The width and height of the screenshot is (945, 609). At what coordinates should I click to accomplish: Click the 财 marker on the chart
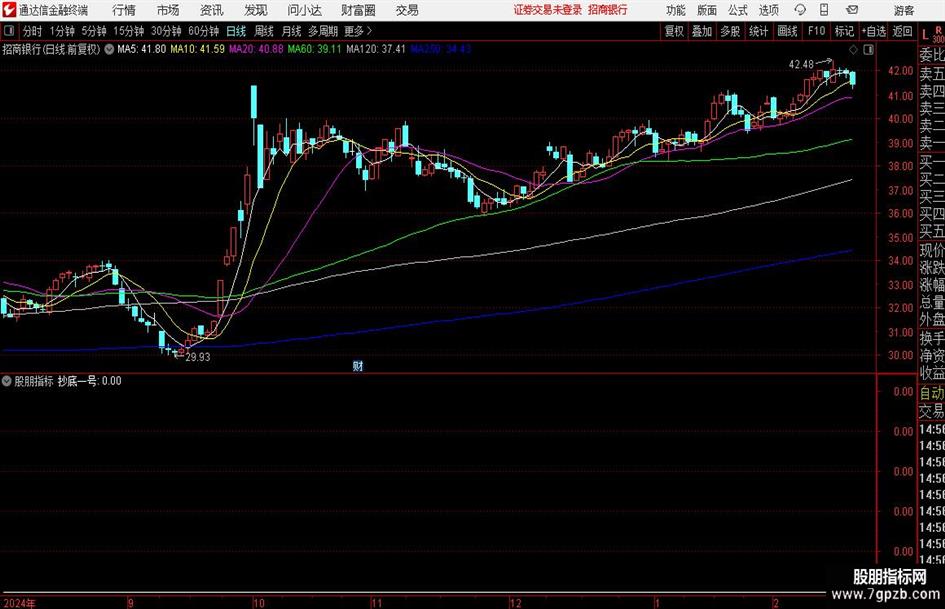click(x=358, y=365)
